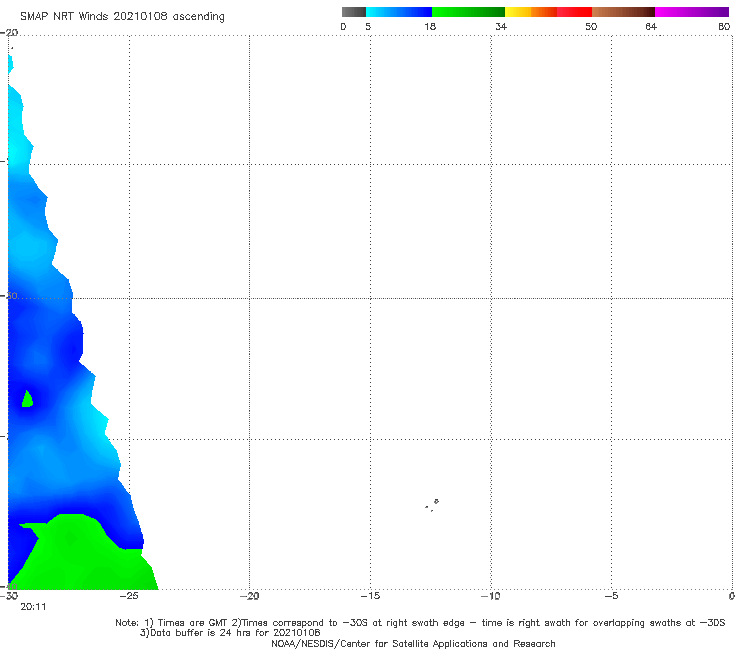
Task: Click the longitude axis label '-5'
Action: point(611,596)
